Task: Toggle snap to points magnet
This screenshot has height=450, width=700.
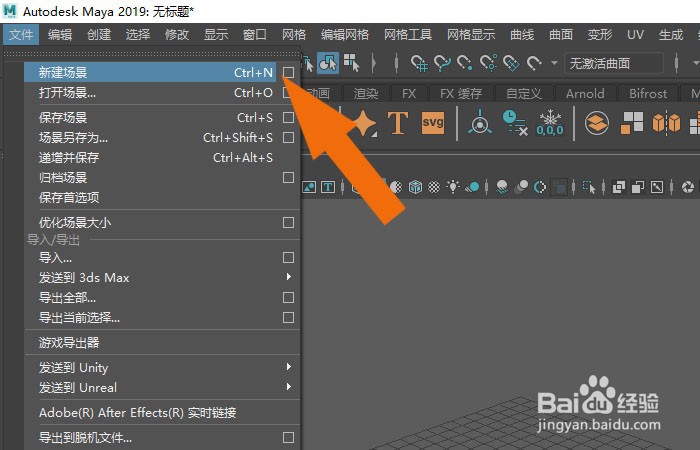Action: click(465, 63)
